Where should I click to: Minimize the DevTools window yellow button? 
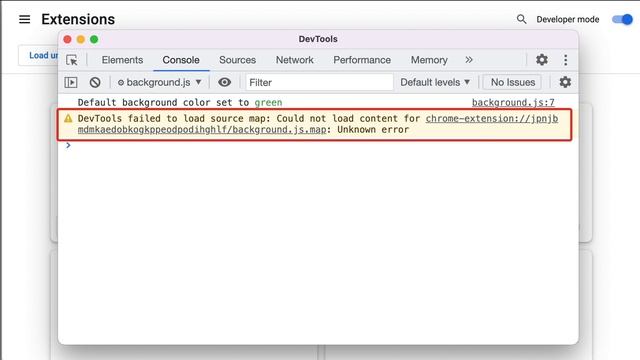(x=81, y=39)
